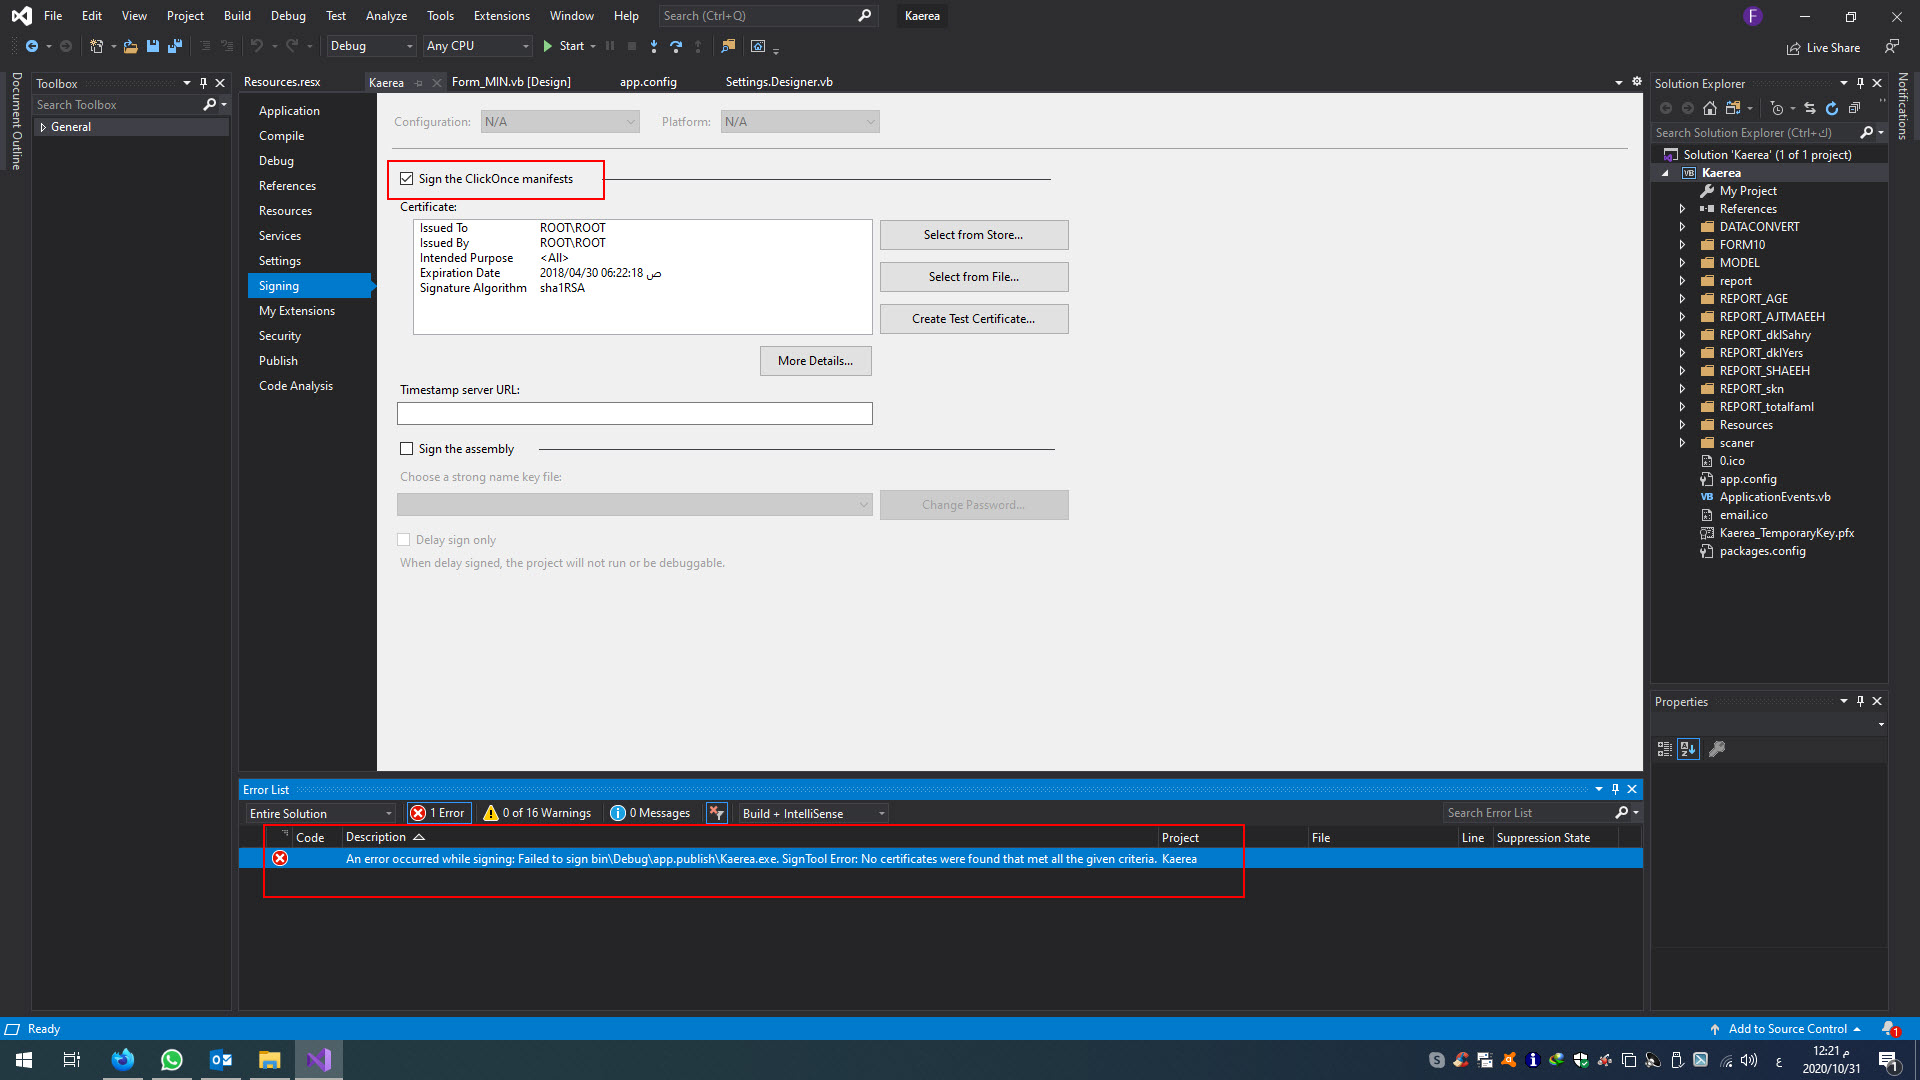This screenshot has width=1920, height=1080.
Task: Expand the REPORT_AGE folder
Action: [1683, 299]
